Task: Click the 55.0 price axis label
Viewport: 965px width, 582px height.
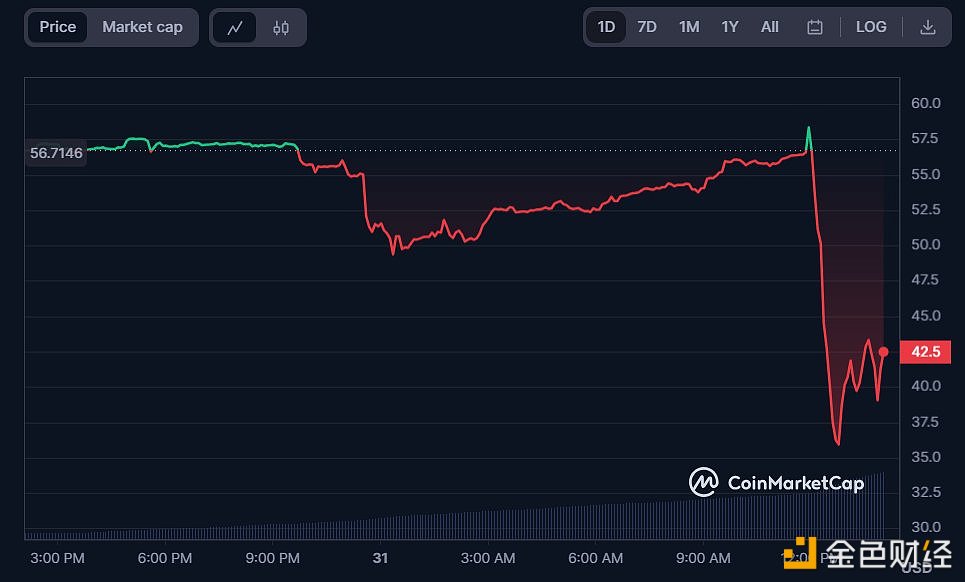Action: click(926, 175)
